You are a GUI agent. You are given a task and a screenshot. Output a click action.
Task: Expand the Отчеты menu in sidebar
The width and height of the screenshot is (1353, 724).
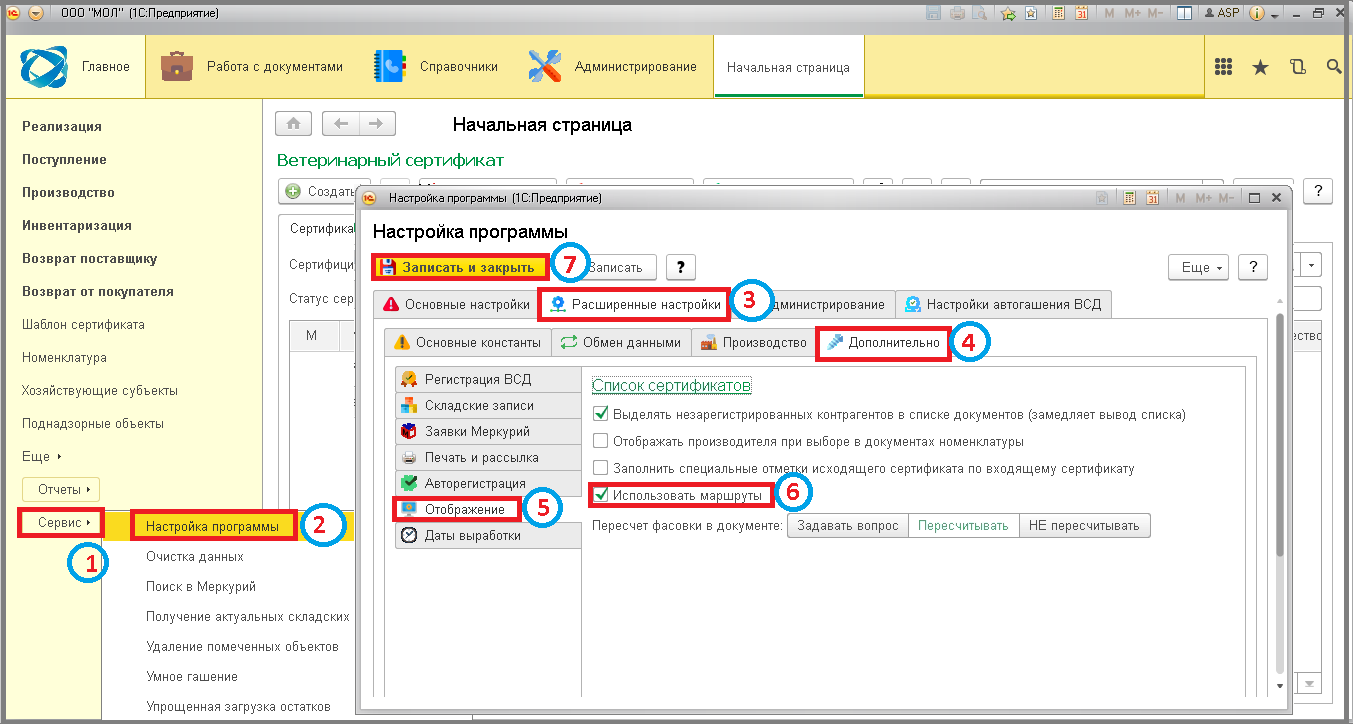tap(61, 489)
